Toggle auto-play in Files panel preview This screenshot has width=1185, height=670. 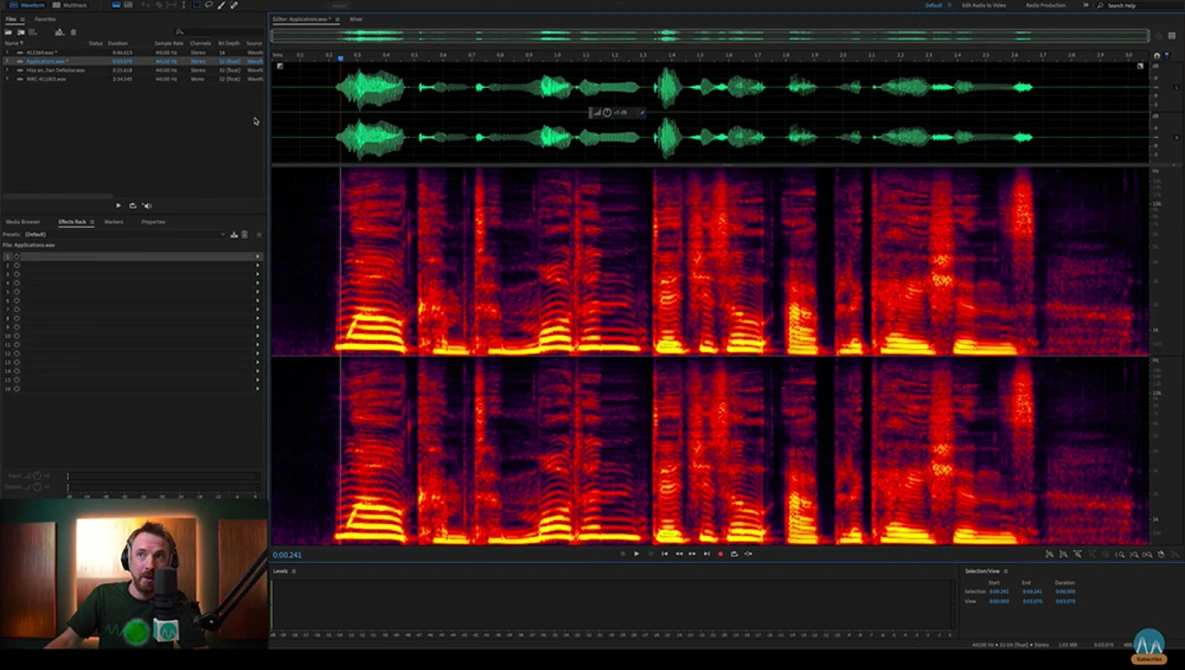pyautogui.click(x=147, y=205)
